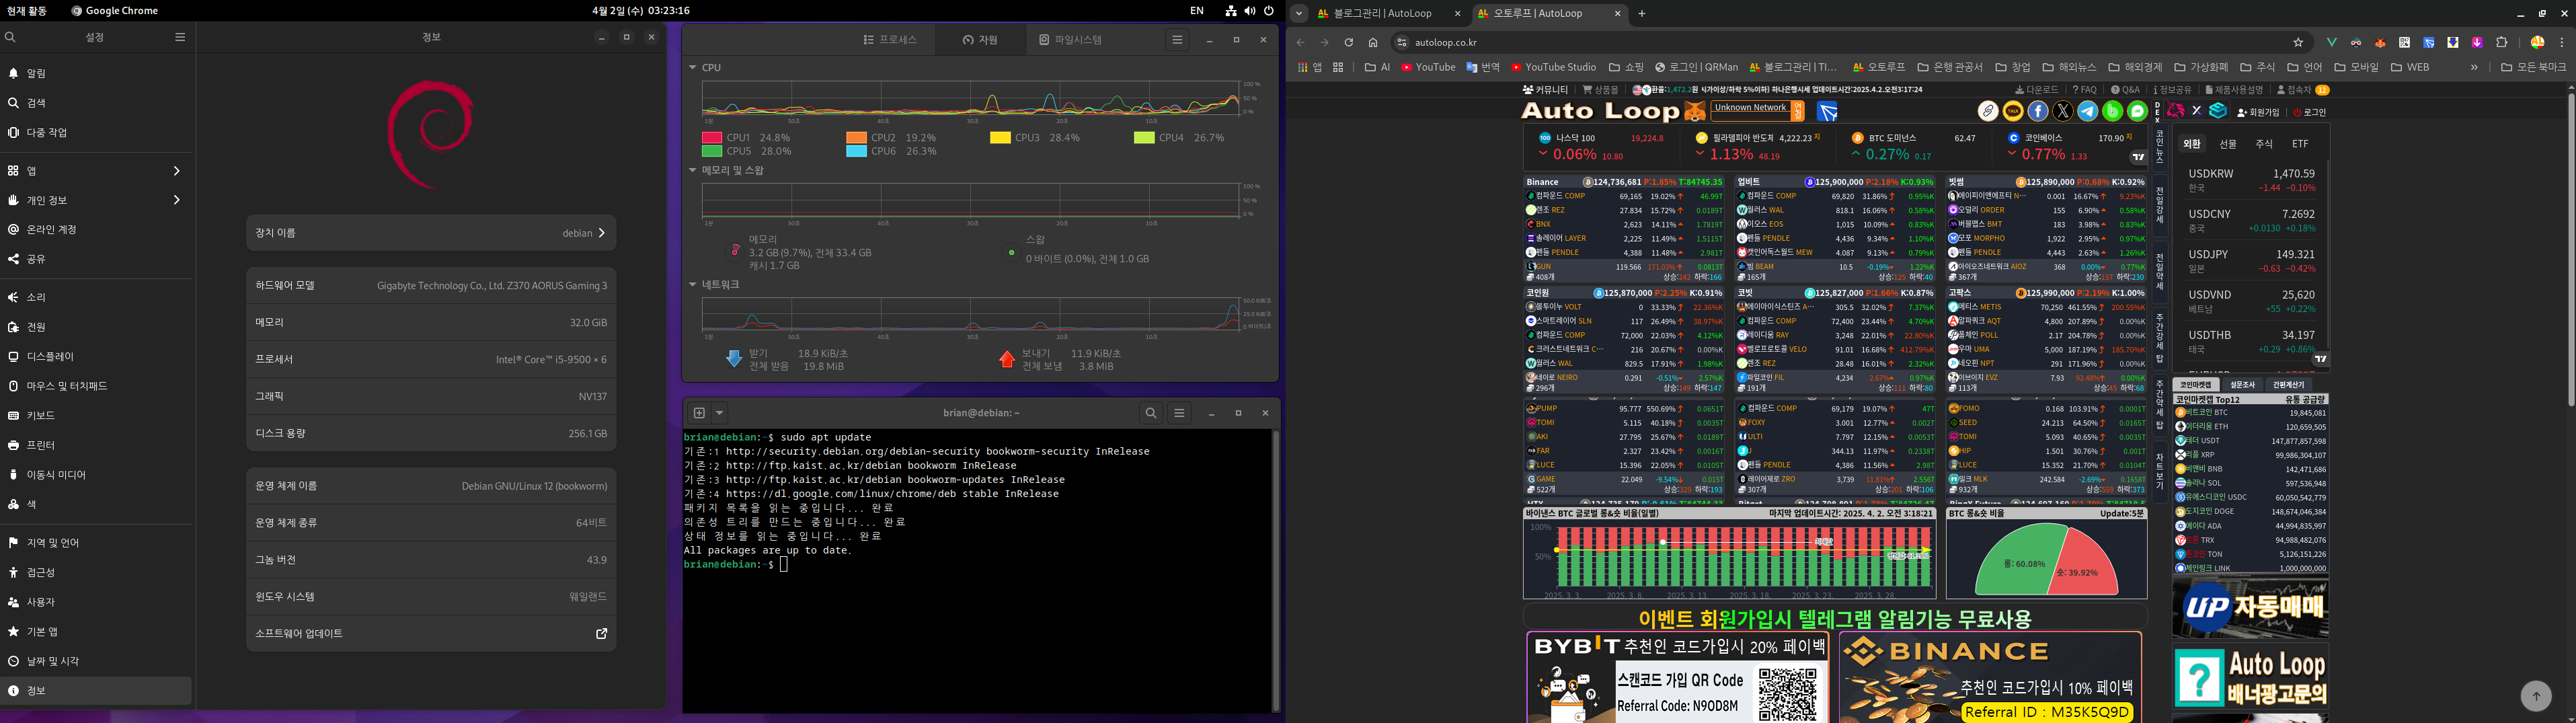Collapse 메모리 및 스왑 section
The height and width of the screenshot is (723, 2576).
tap(692, 170)
